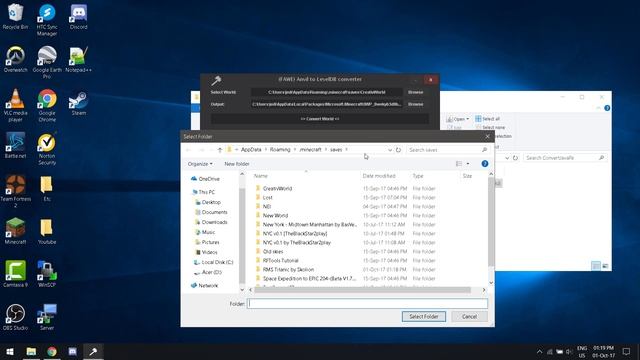Click New folder in the dialog toolbar
The height and width of the screenshot is (360, 640).
pos(237,164)
